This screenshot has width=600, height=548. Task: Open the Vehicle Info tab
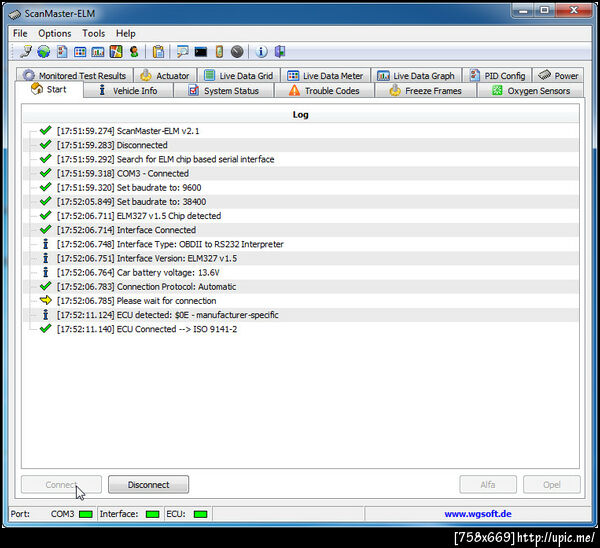coord(128,91)
